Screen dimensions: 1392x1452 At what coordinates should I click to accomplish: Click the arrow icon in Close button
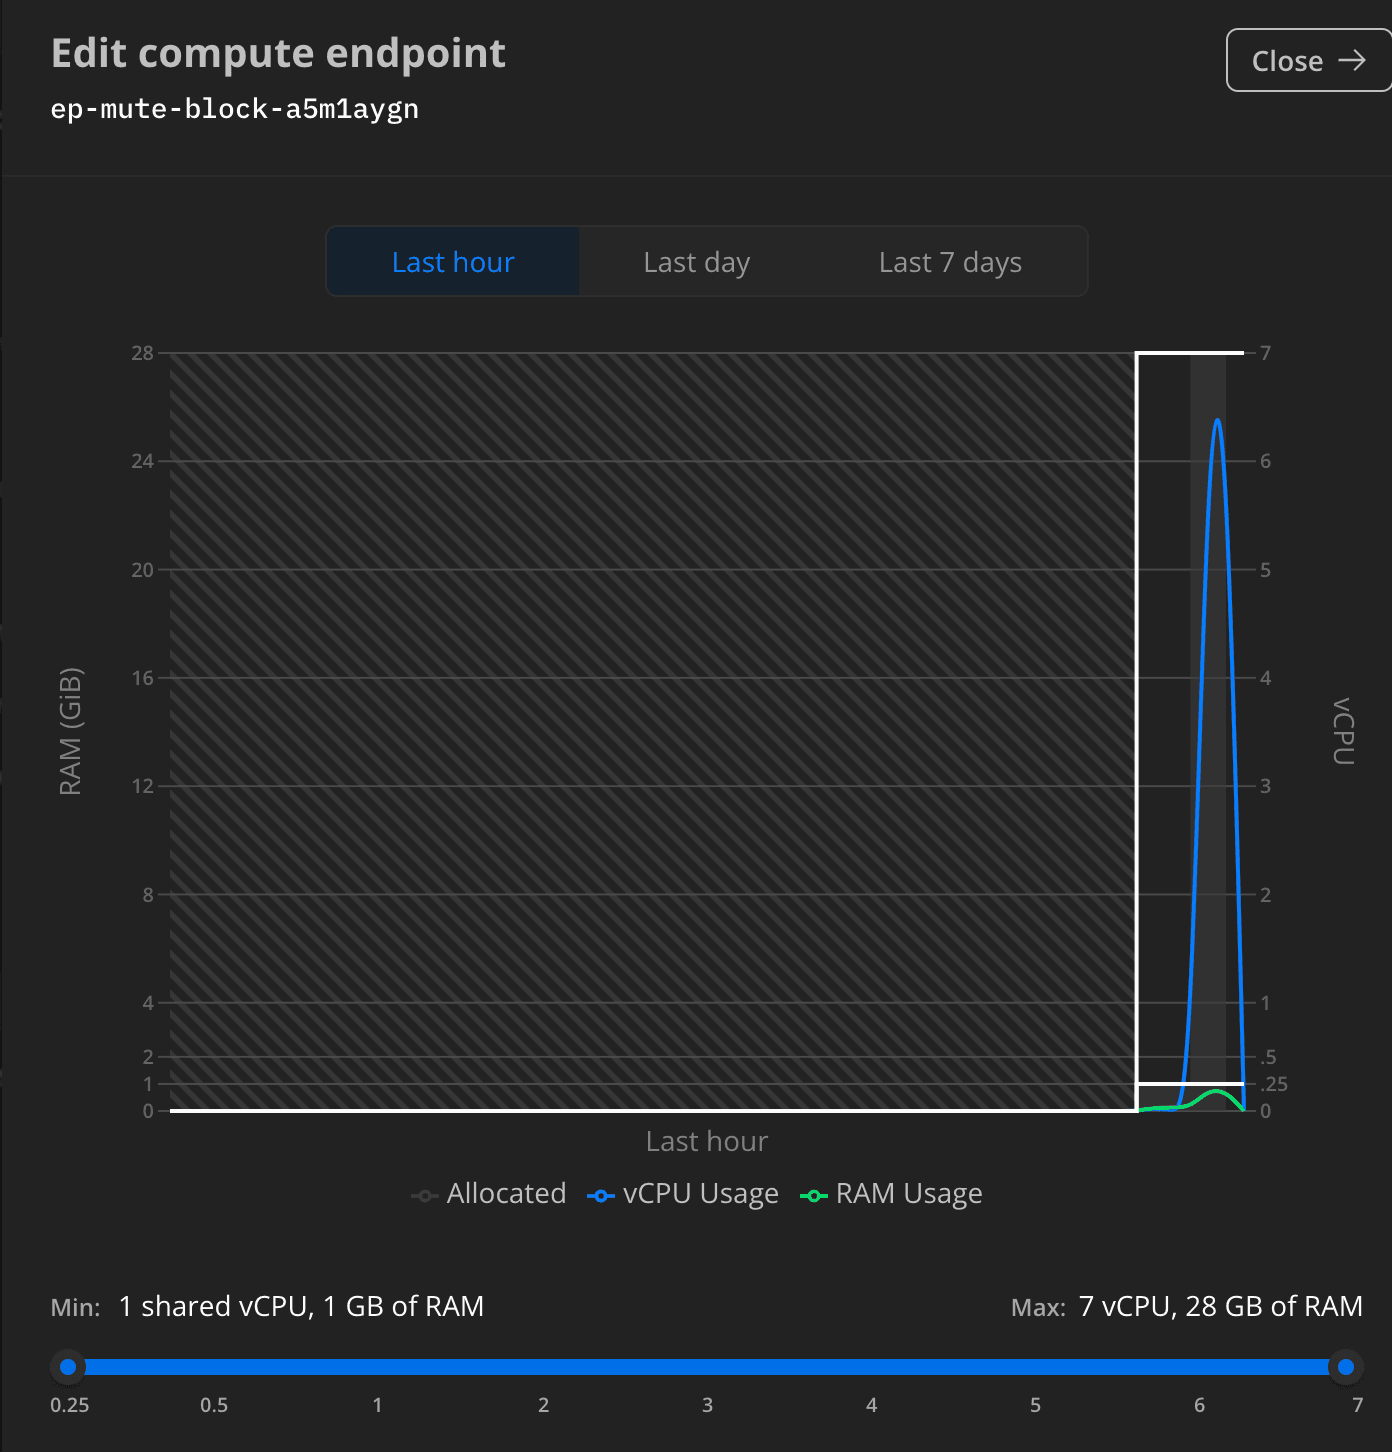click(1352, 61)
